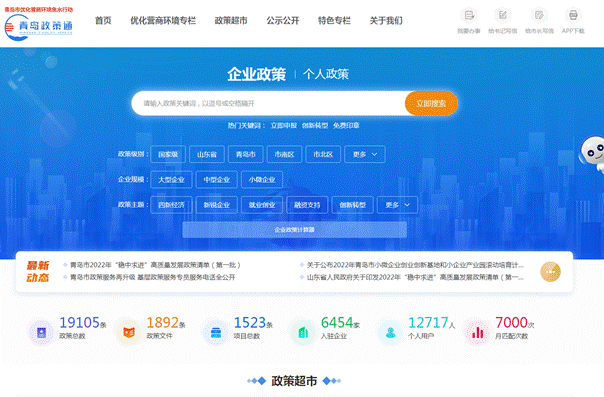Expand 更多 dropdown for policy level
This screenshot has height=397, width=604.
(365, 154)
